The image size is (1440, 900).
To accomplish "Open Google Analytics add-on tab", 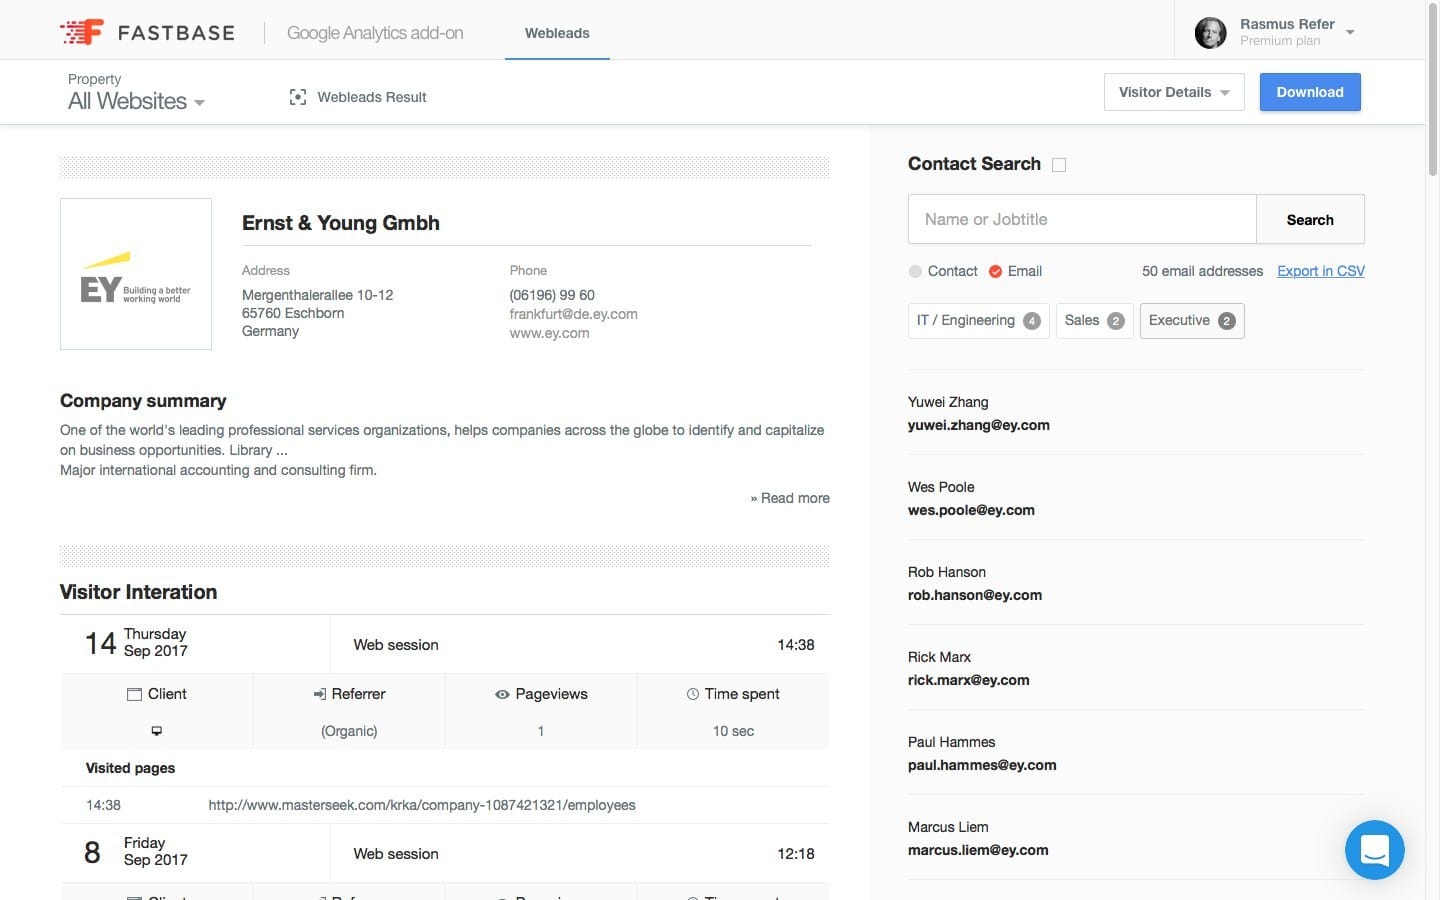I will [x=375, y=33].
